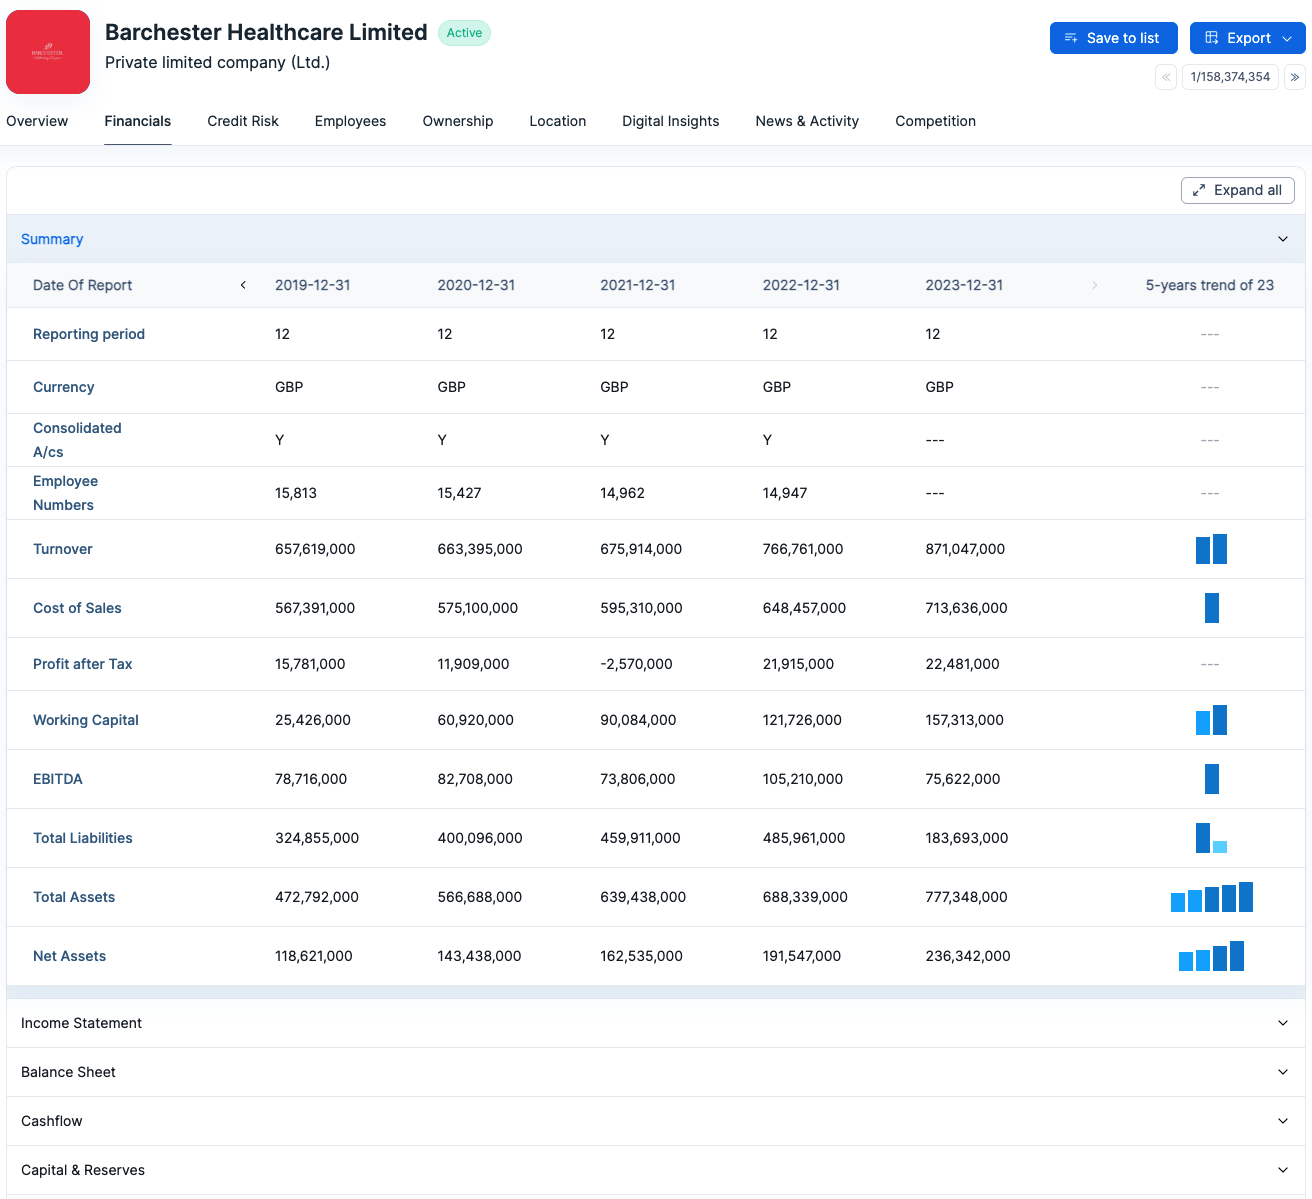Show earlier years with the left arrow

pyautogui.click(x=243, y=285)
